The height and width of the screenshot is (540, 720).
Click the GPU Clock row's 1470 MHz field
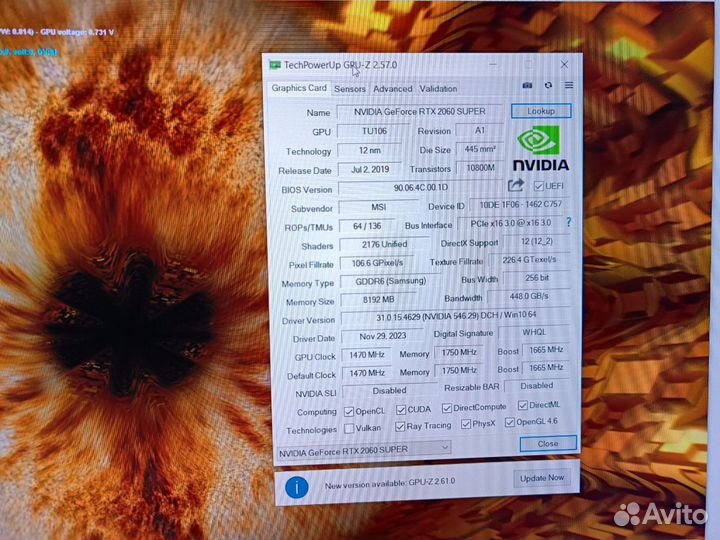pyautogui.click(x=366, y=355)
